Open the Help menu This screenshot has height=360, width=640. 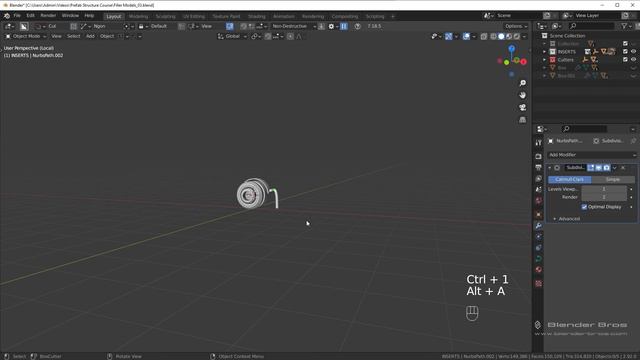click(x=89, y=16)
